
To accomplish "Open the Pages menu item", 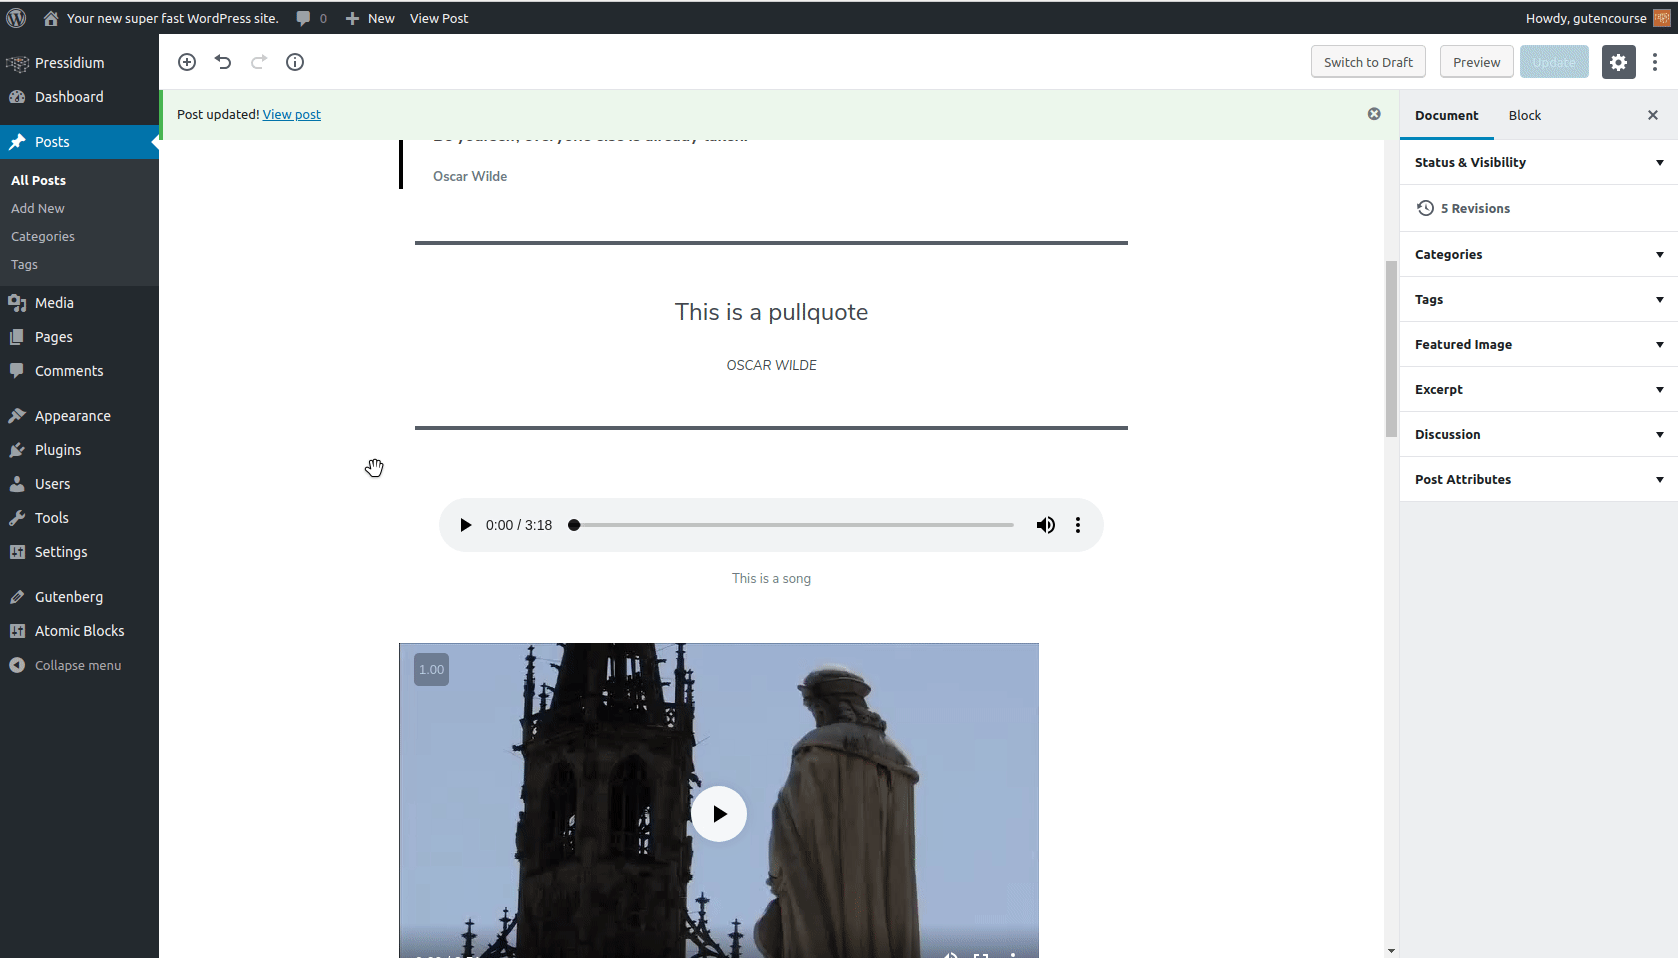I will tap(79, 337).
